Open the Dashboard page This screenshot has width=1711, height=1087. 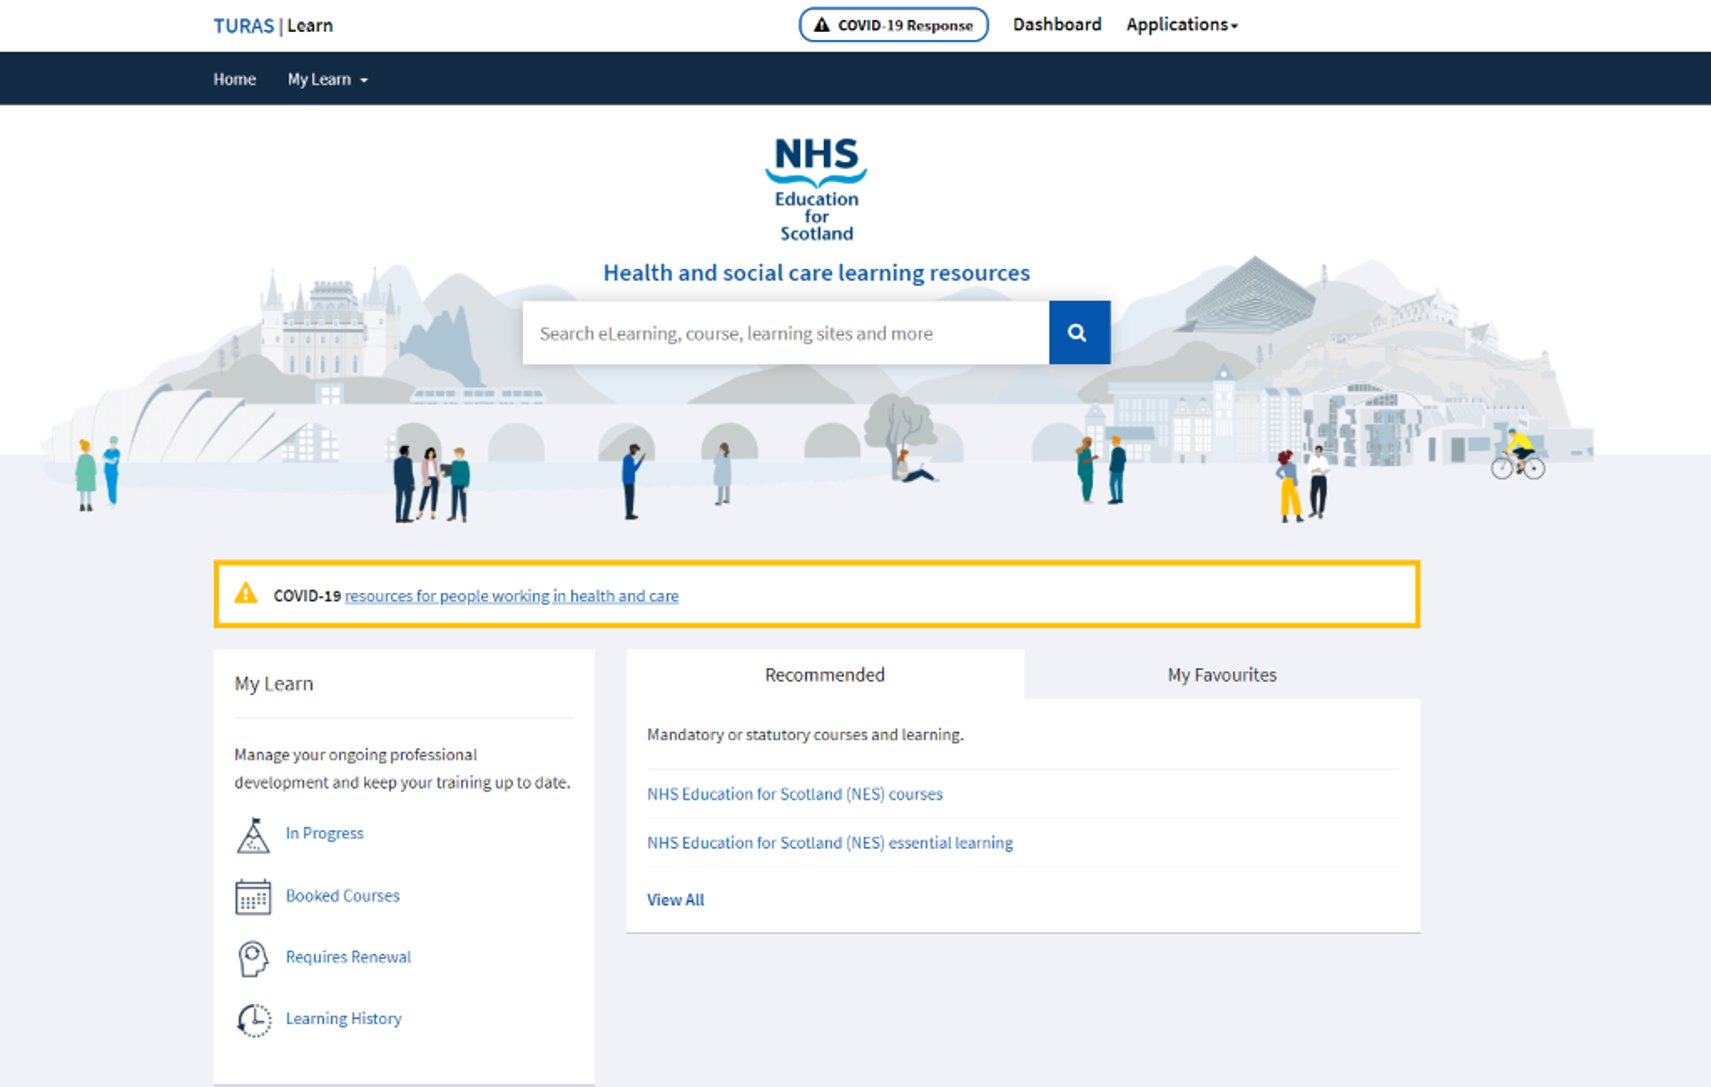pyautogui.click(x=1056, y=24)
